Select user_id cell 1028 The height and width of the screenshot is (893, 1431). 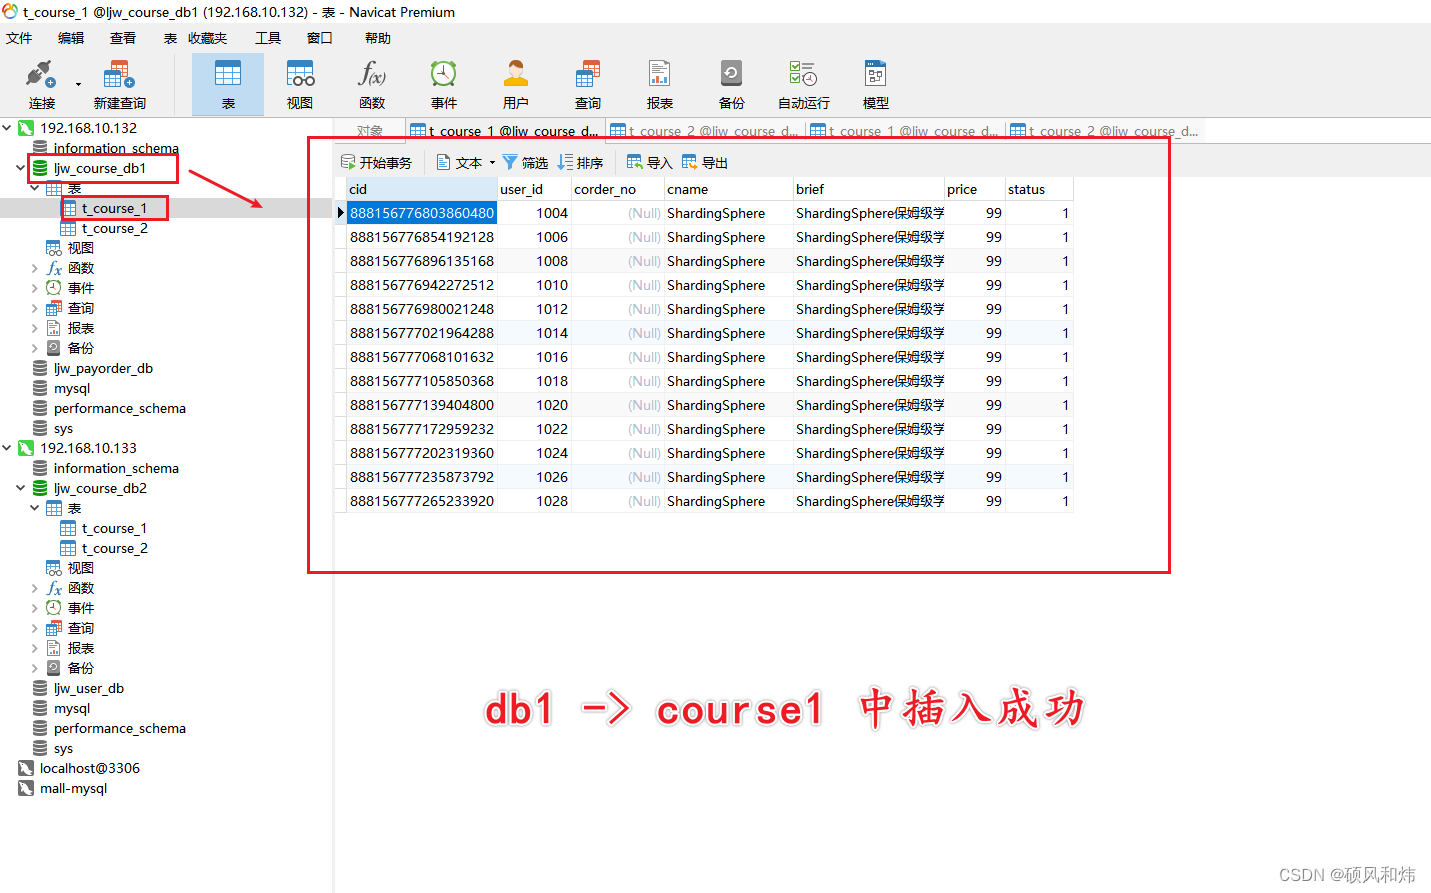click(534, 501)
